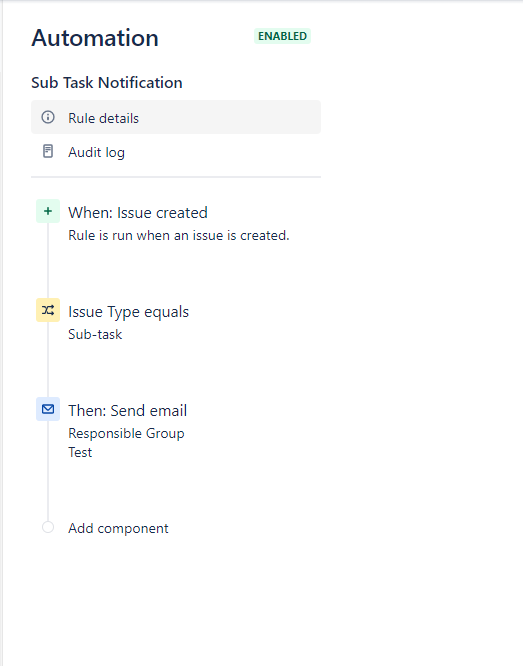The image size is (523, 666).
Task: Select the Issue Type equals condition
Action: [x=128, y=312]
